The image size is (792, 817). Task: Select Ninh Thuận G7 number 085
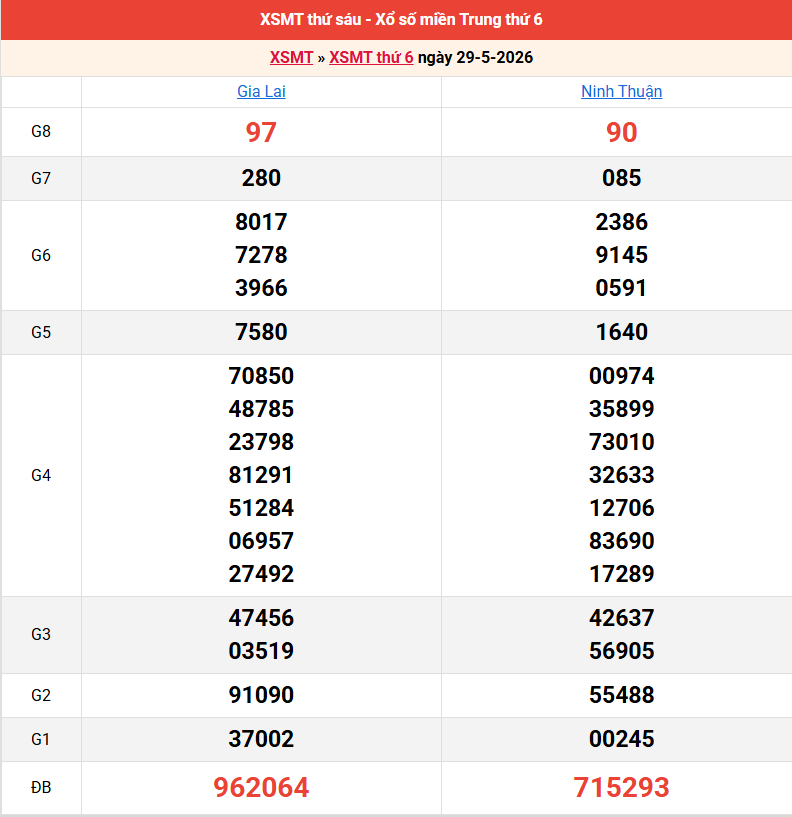[x=622, y=178]
